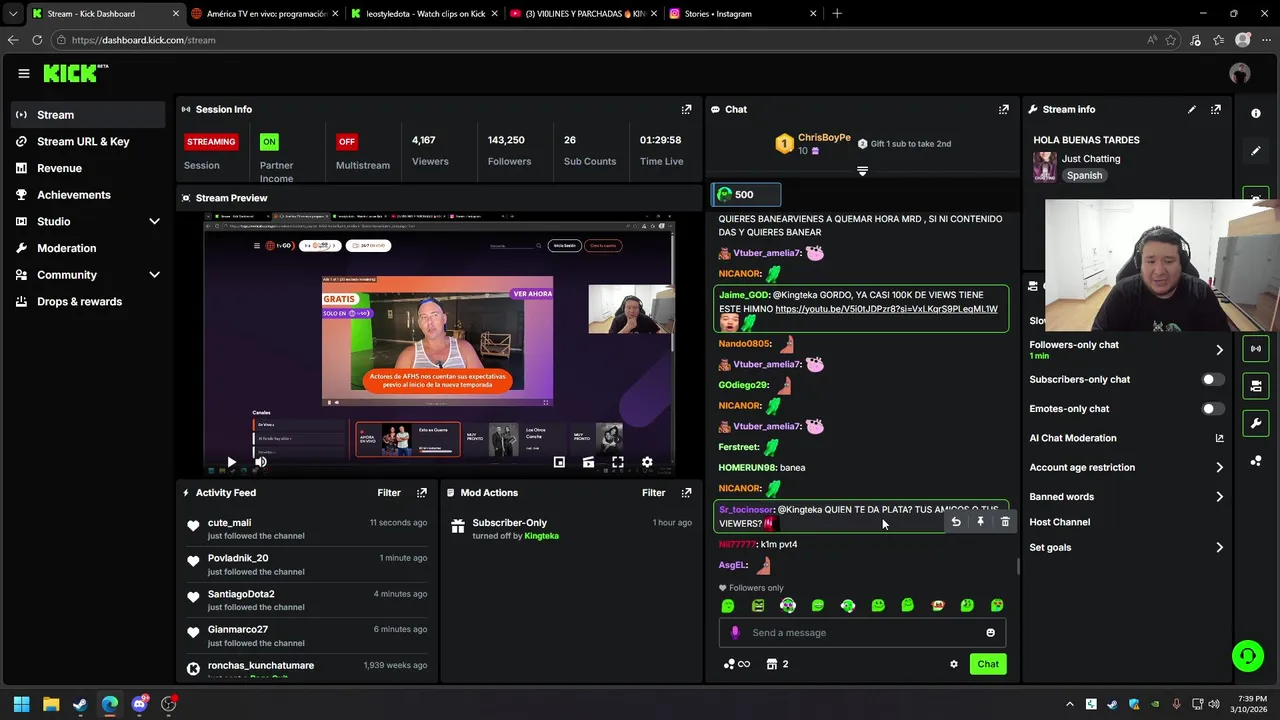Open chat settings gear
The height and width of the screenshot is (720, 1280).
tap(954, 664)
